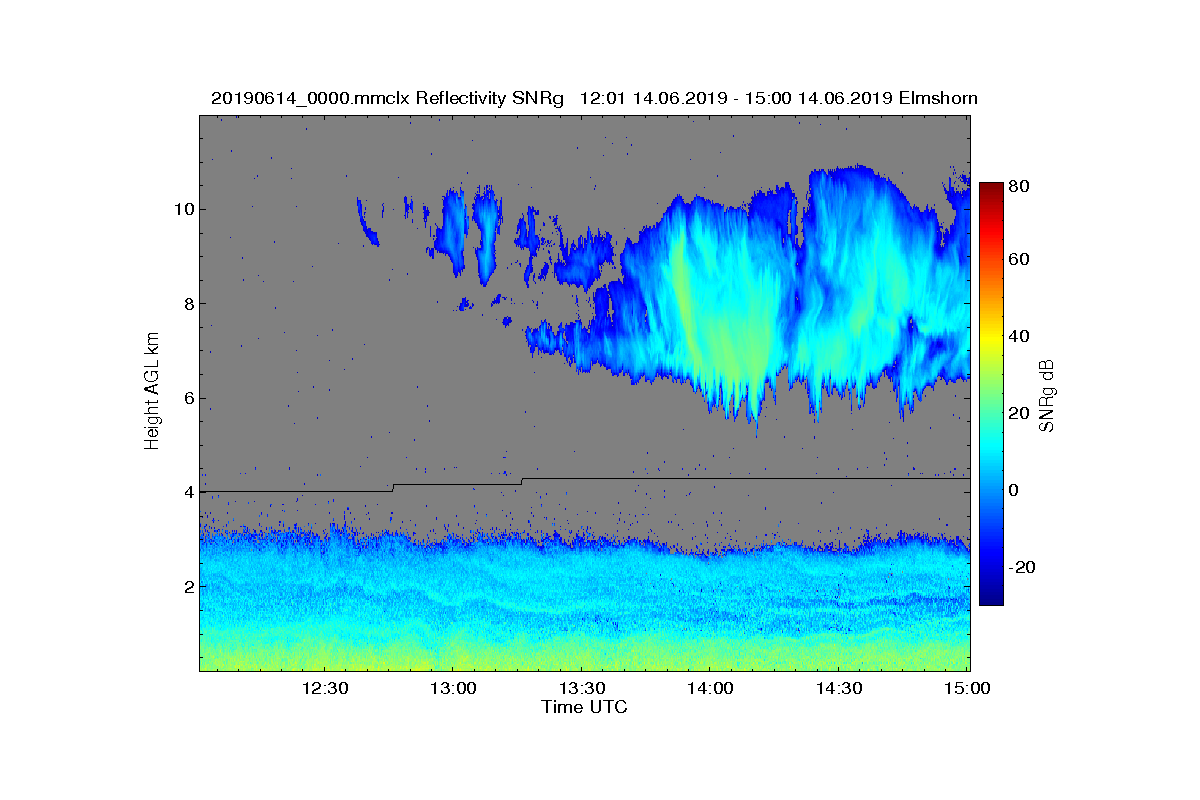The height and width of the screenshot is (800, 1200).
Task: Click the 14:00 time axis label
Action: 710,689
